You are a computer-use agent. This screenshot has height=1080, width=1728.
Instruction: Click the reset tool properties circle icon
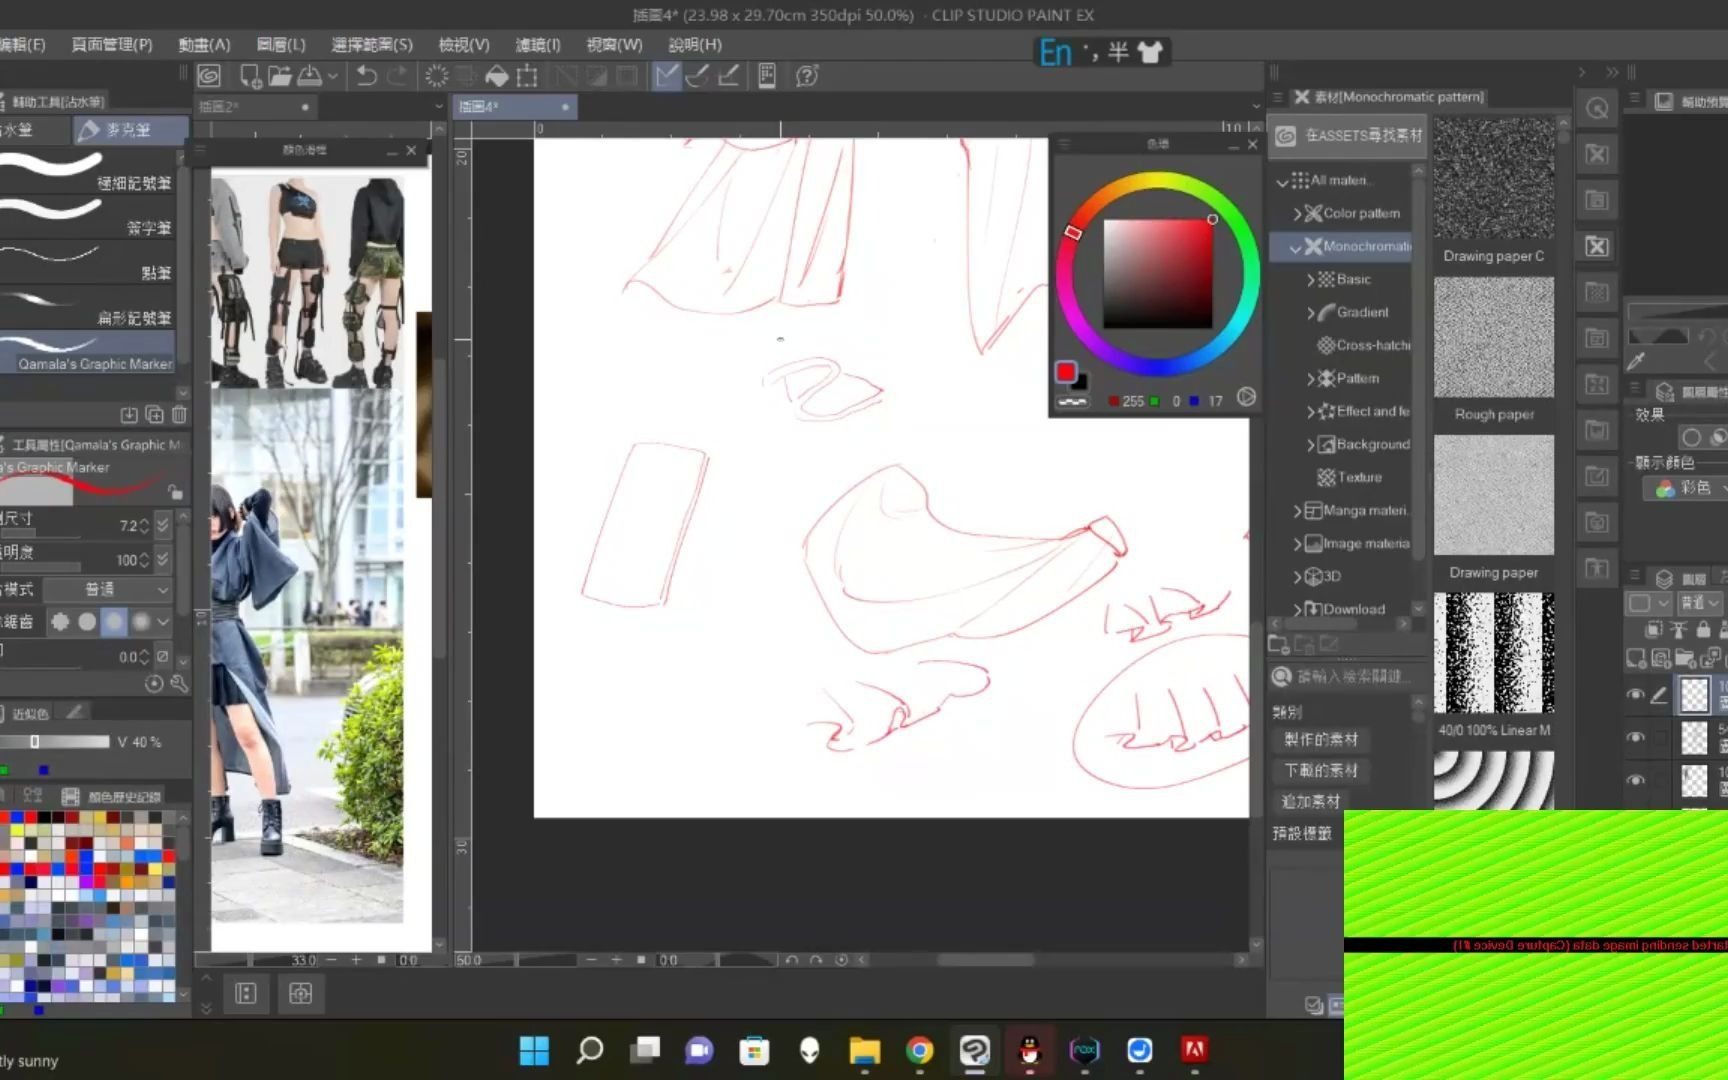(x=154, y=684)
